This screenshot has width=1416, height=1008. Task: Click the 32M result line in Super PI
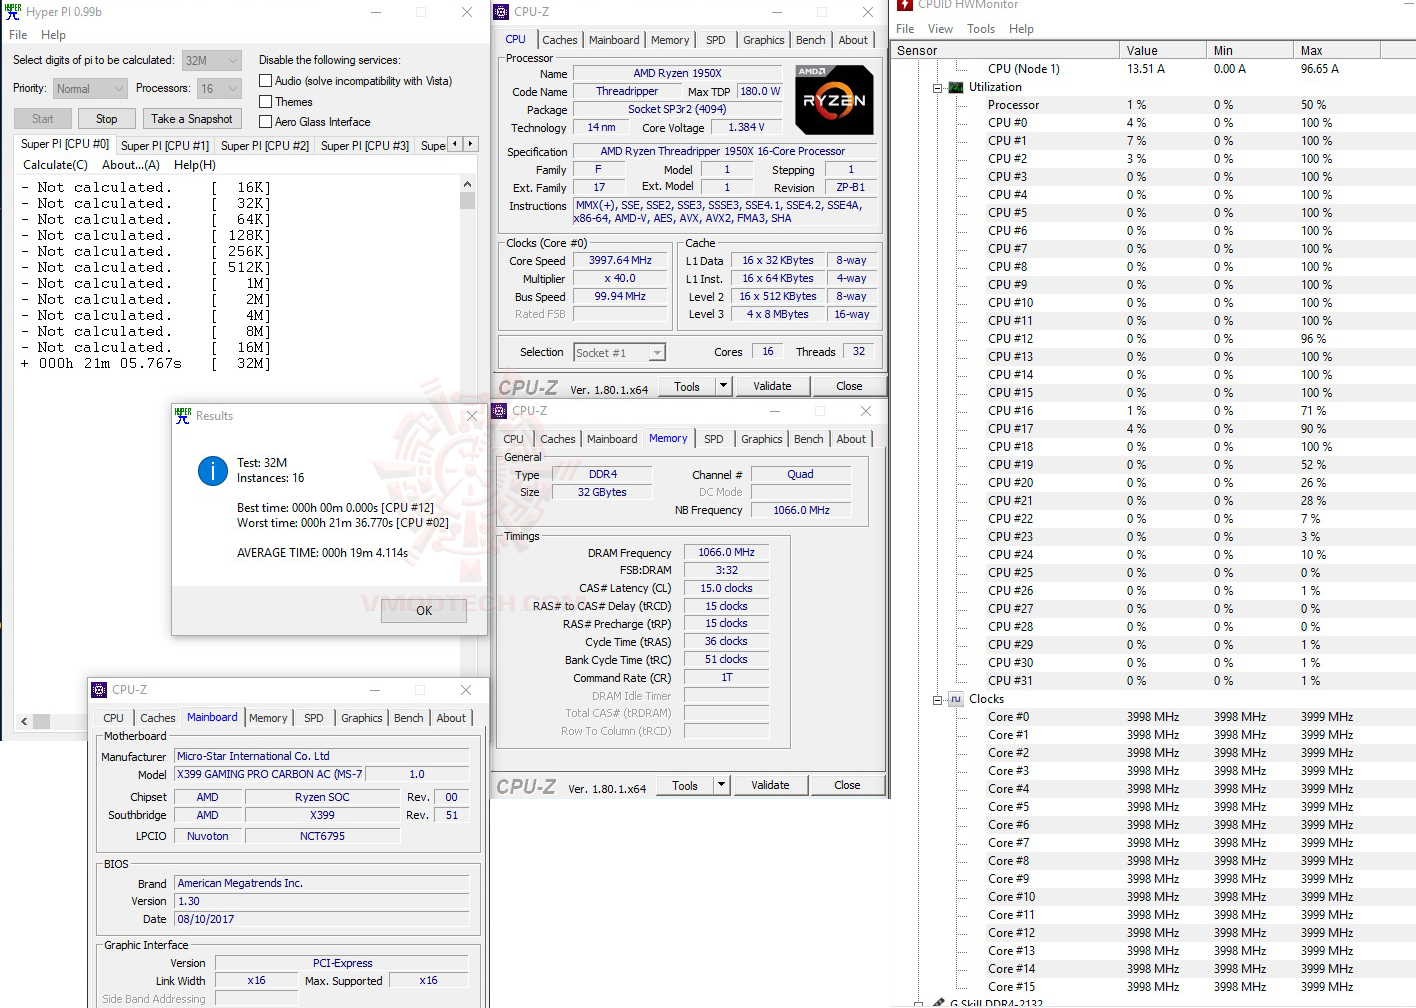click(x=145, y=364)
